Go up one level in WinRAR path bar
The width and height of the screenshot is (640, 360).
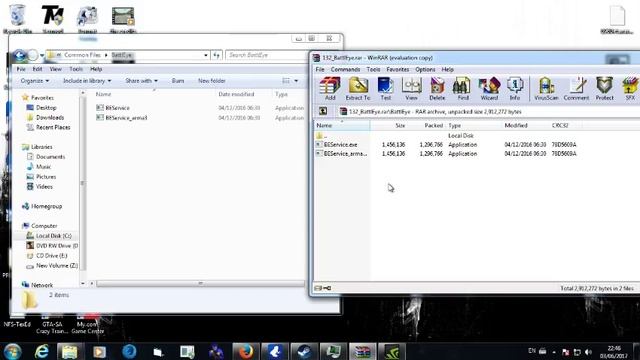(322, 111)
